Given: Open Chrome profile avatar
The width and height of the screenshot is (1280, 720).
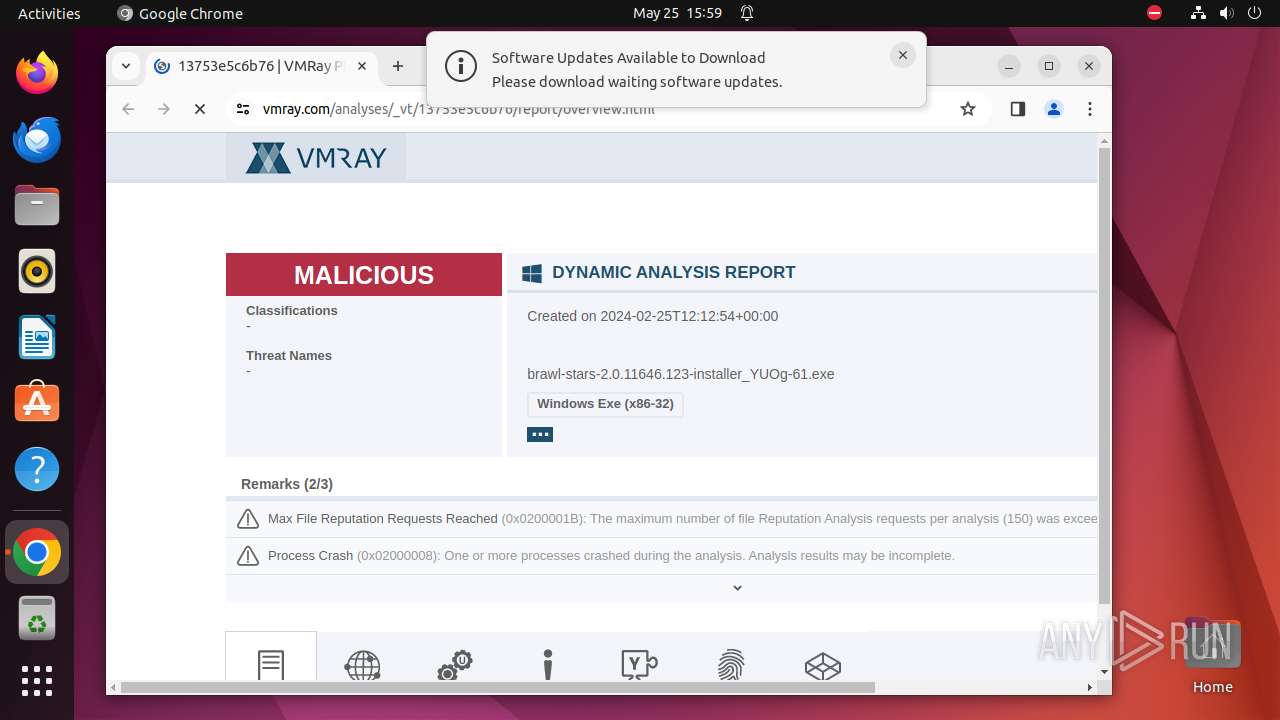Looking at the screenshot, I should click(x=1053, y=109).
